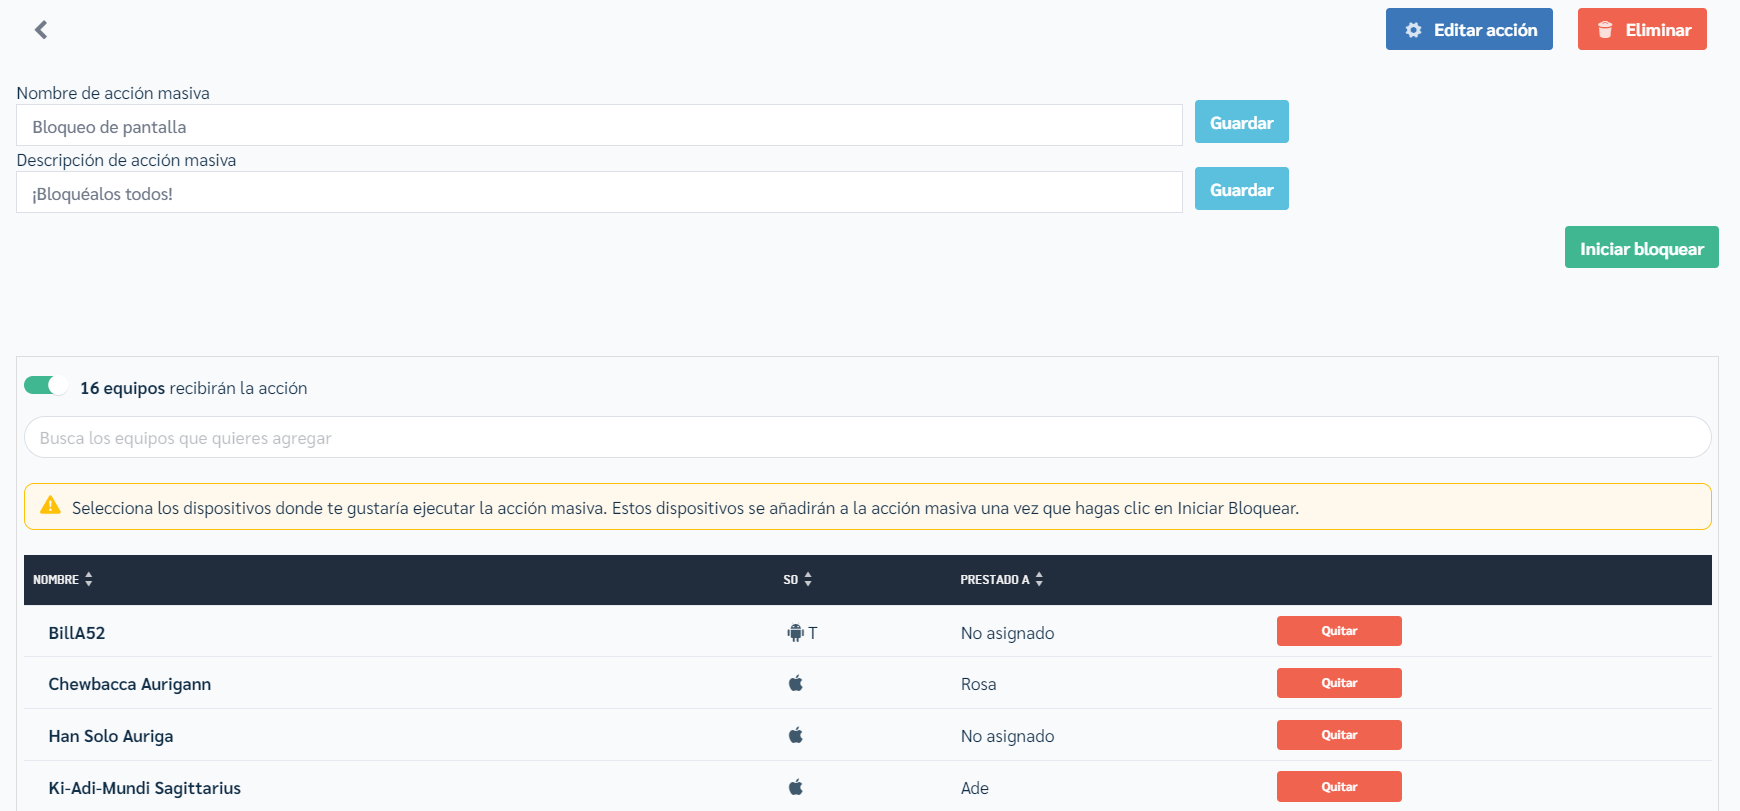The image size is (1740, 811).
Task: Click the Apple icon in Han Solo Auriga row
Action: coord(796,736)
